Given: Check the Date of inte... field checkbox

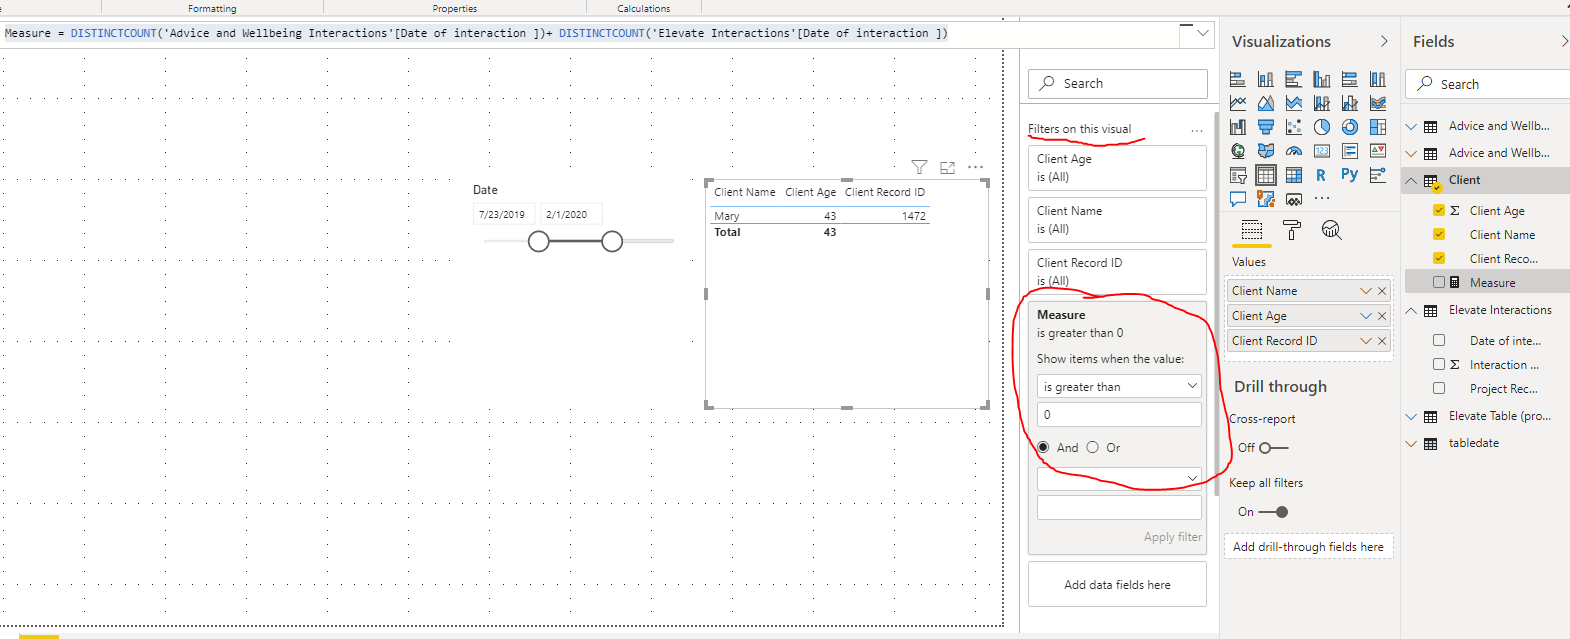Looking at the screenshot, I should pos(1439,340).
